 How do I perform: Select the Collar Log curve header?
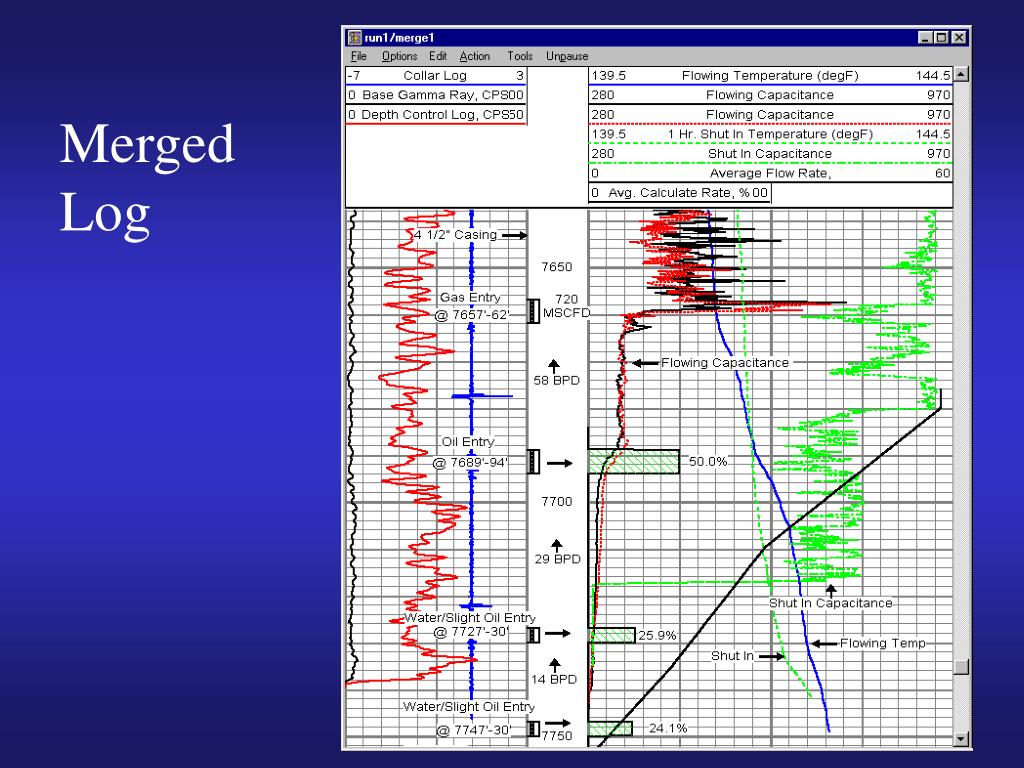[436, 76]
